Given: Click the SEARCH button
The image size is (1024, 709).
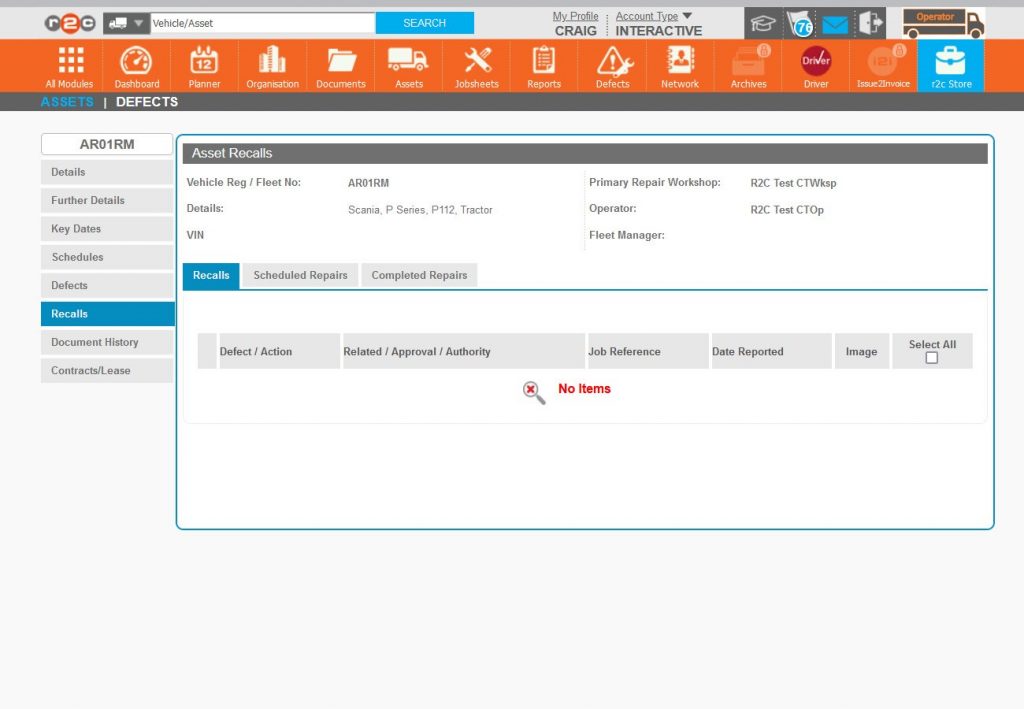Looking at the screenshot, I should [x=424, y=23].
